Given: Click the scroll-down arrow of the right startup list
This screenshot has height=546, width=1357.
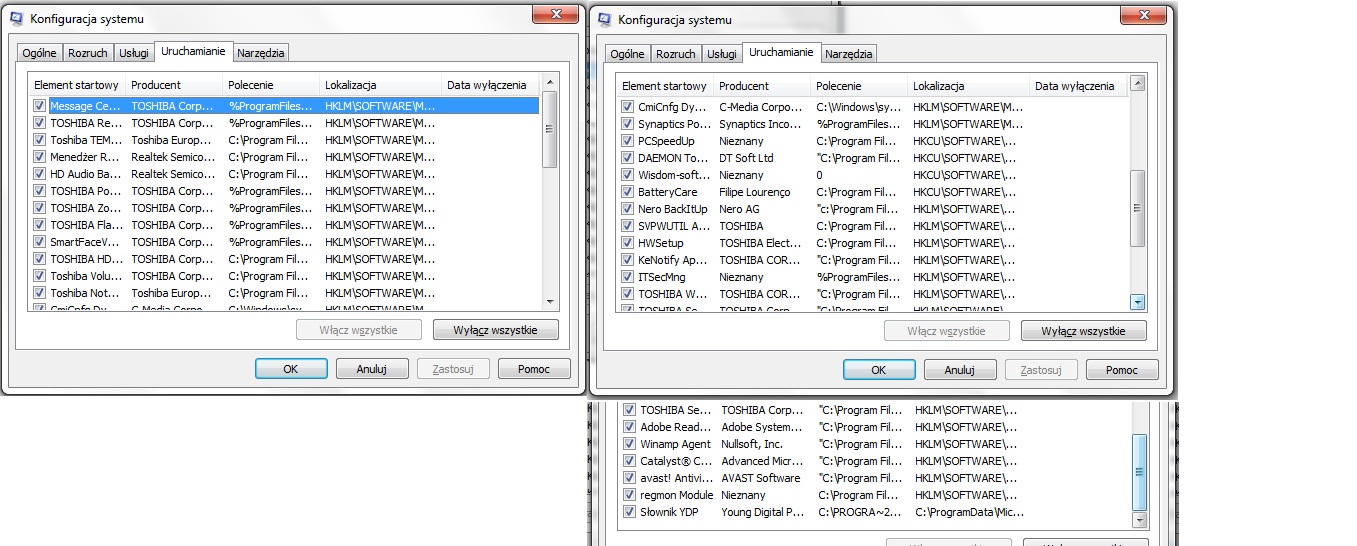Looking at the screenshot, I should 1137,302.
